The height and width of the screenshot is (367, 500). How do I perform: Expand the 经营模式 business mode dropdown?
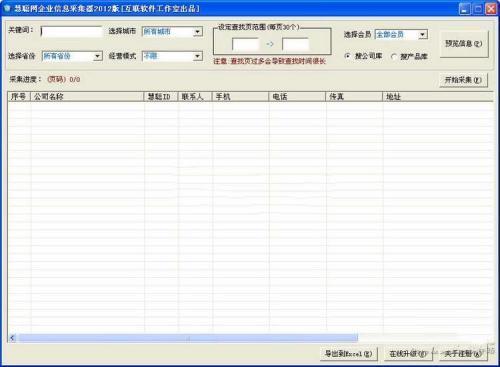point(197,56)
